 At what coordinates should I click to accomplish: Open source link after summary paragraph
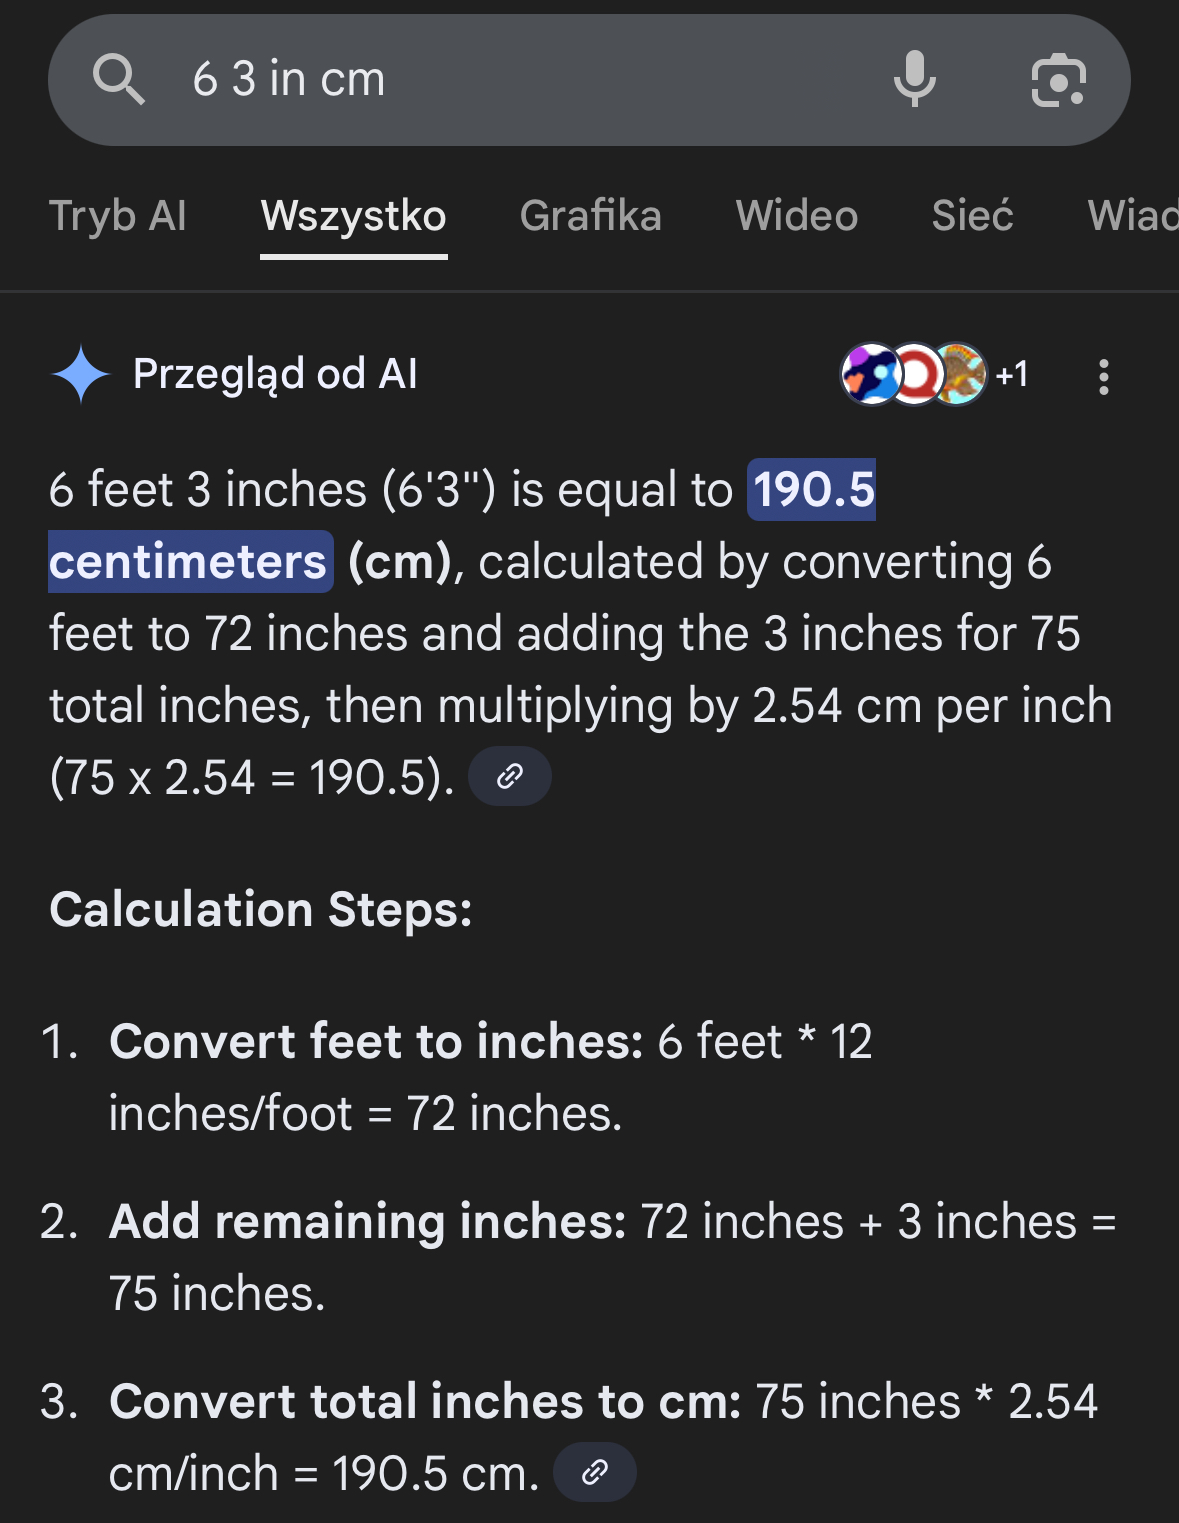[510, 776]
